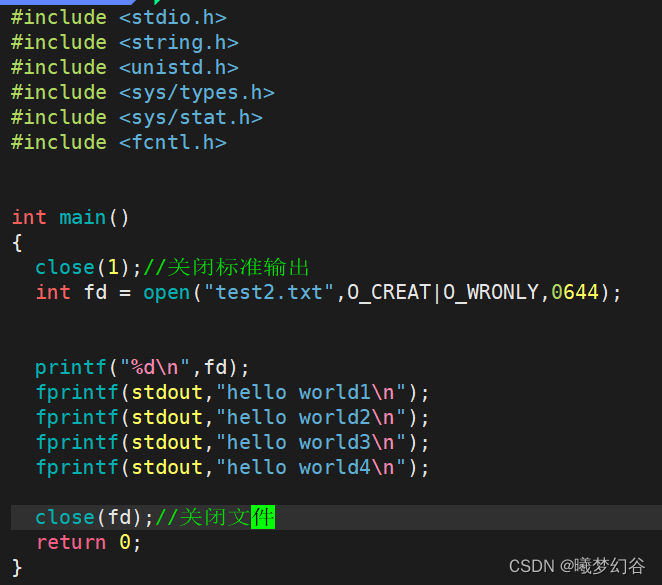
Task: Click the "#include <string.h>" line
Action: 125,43
